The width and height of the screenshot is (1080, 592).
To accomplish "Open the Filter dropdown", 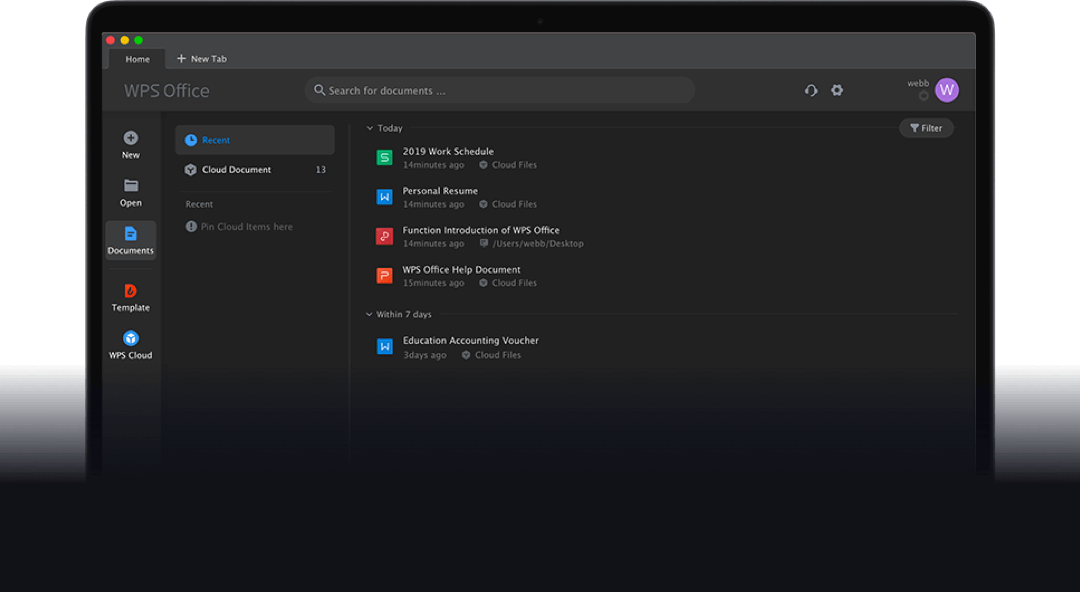I will tap(926, 128).
